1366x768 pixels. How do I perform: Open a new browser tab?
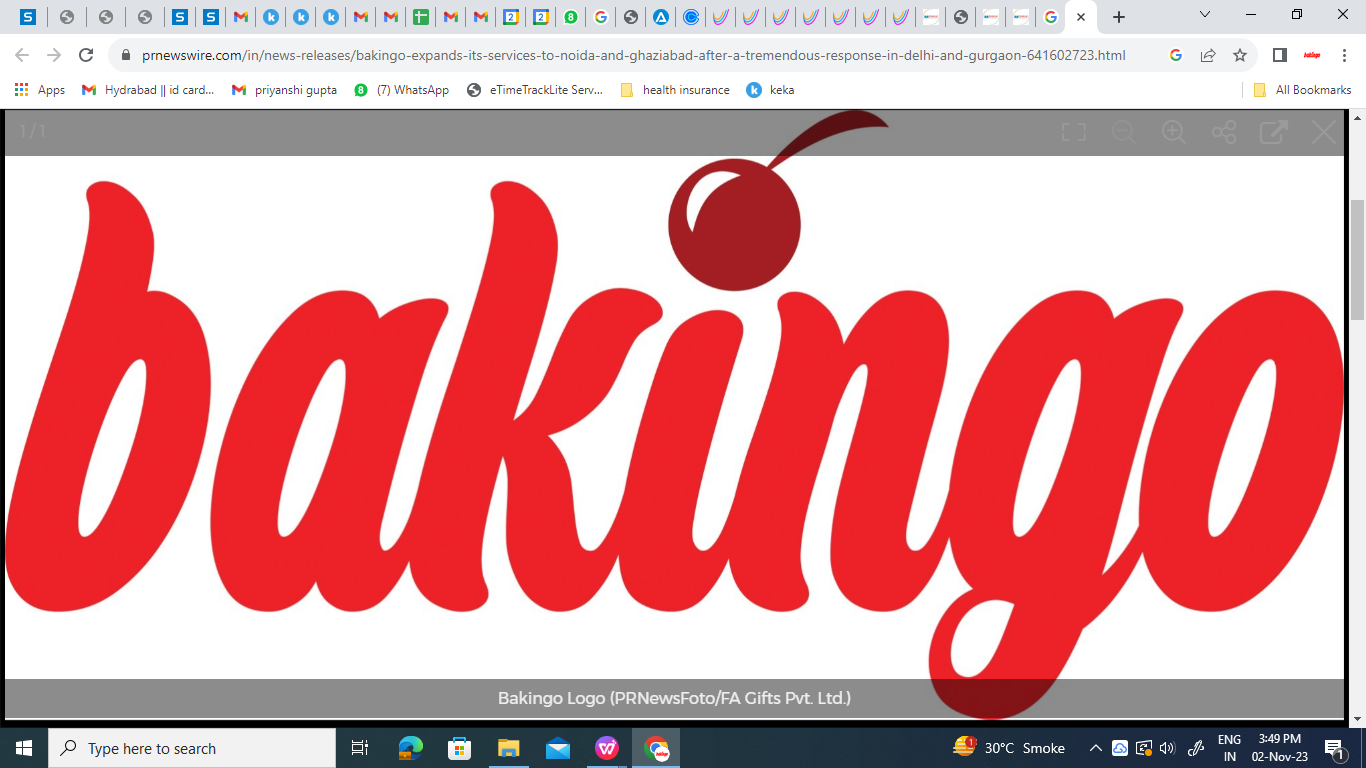(1119, 17)
